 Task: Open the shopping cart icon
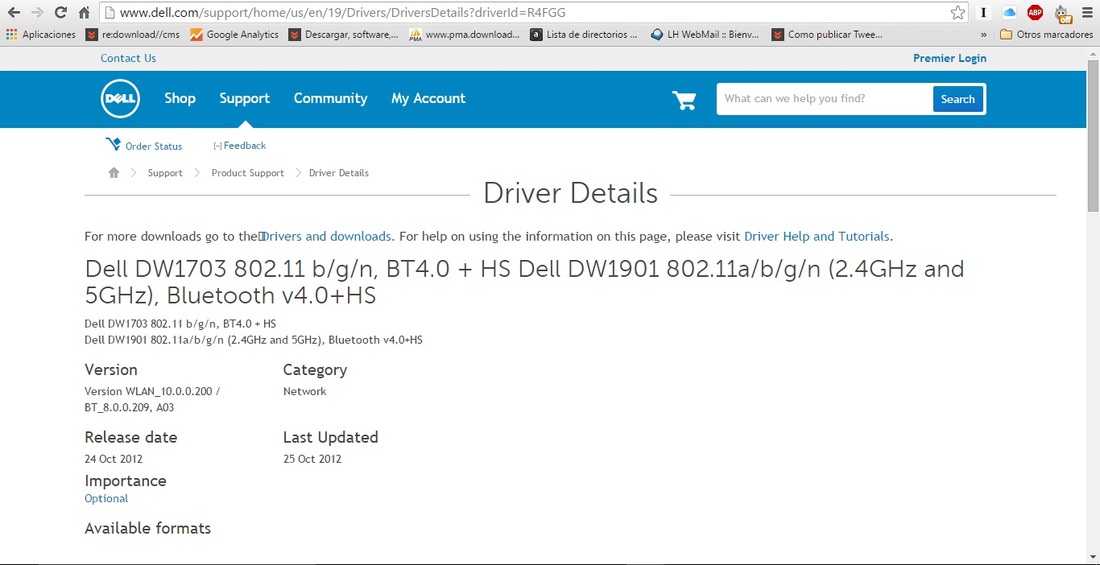[684, 100]
